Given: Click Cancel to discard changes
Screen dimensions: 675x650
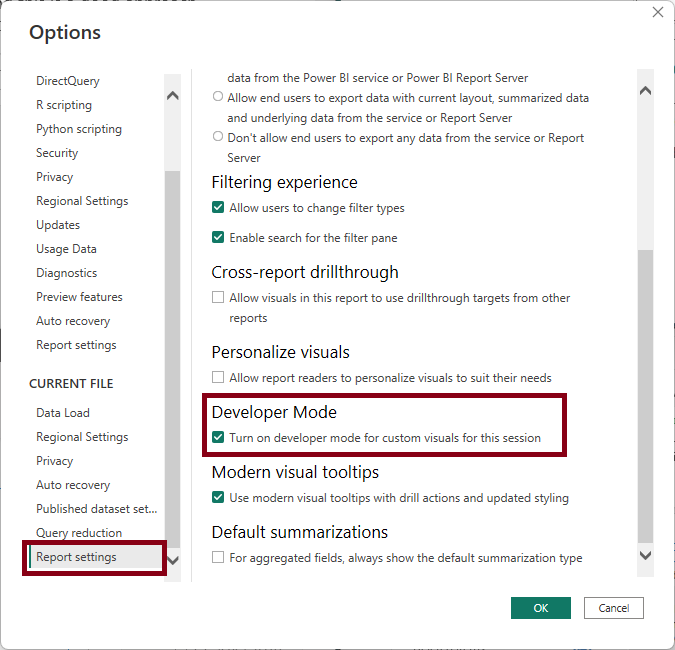Looking at the screenshot, I should (x=613, y=608).
